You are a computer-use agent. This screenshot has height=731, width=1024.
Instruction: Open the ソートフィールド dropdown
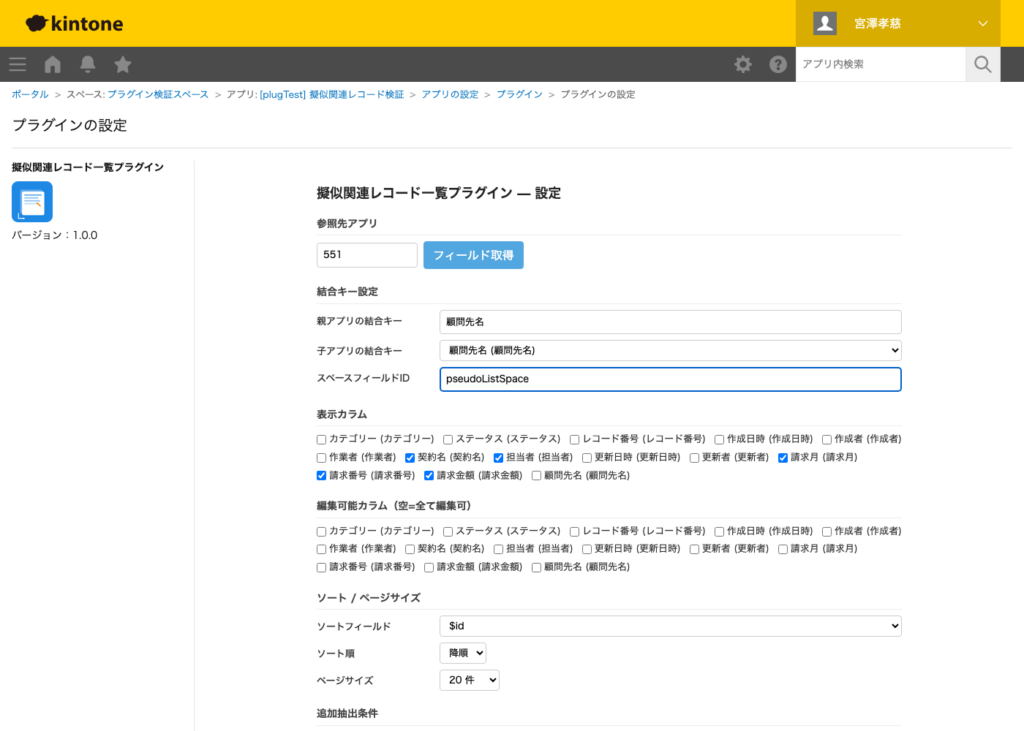click(670, 625)
